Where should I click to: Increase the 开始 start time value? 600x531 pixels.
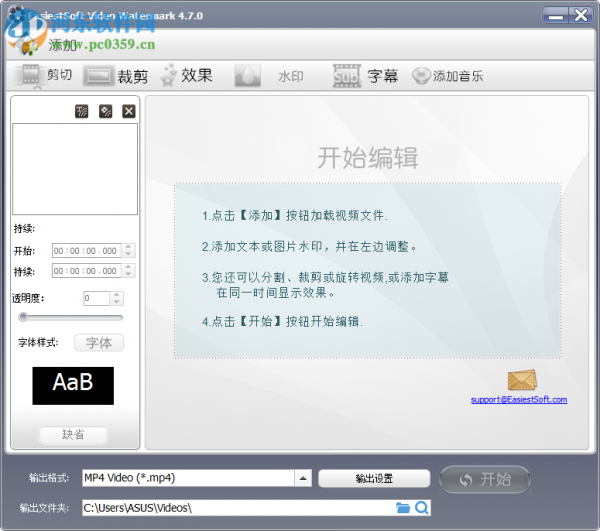coord(128,247)
